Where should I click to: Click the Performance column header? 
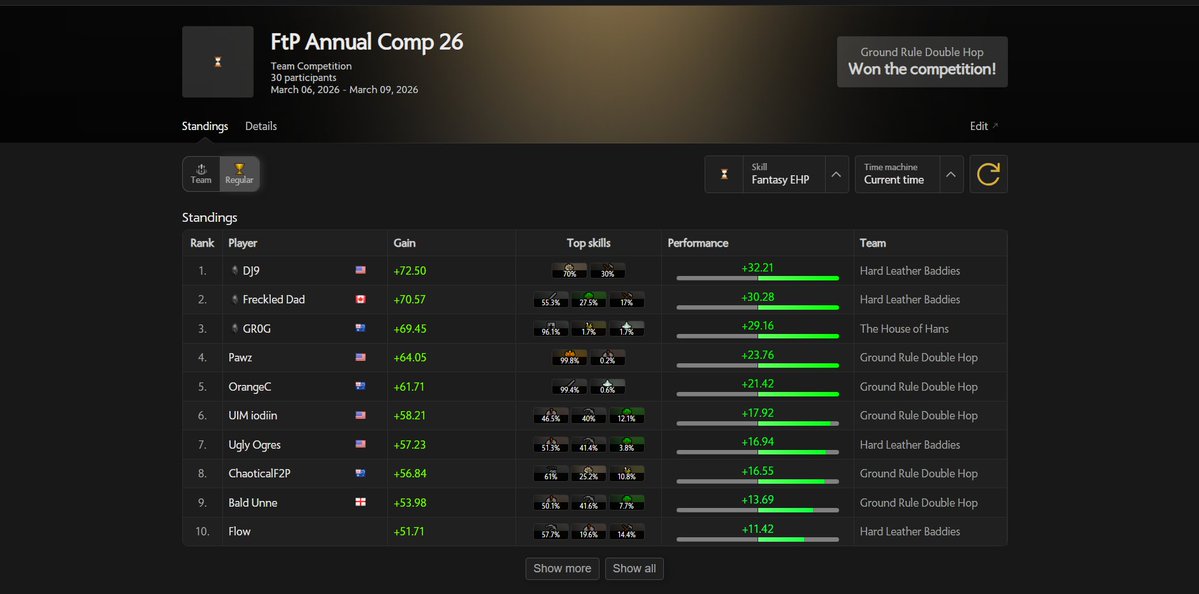tap(698, 243)
